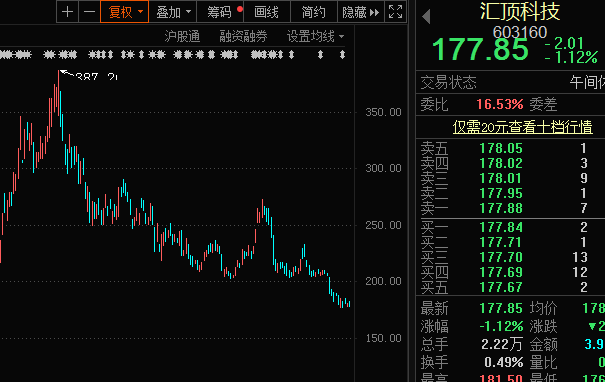Click the red dot on 筹码
Screen dimensions: 605x382
tap(240, 8)
